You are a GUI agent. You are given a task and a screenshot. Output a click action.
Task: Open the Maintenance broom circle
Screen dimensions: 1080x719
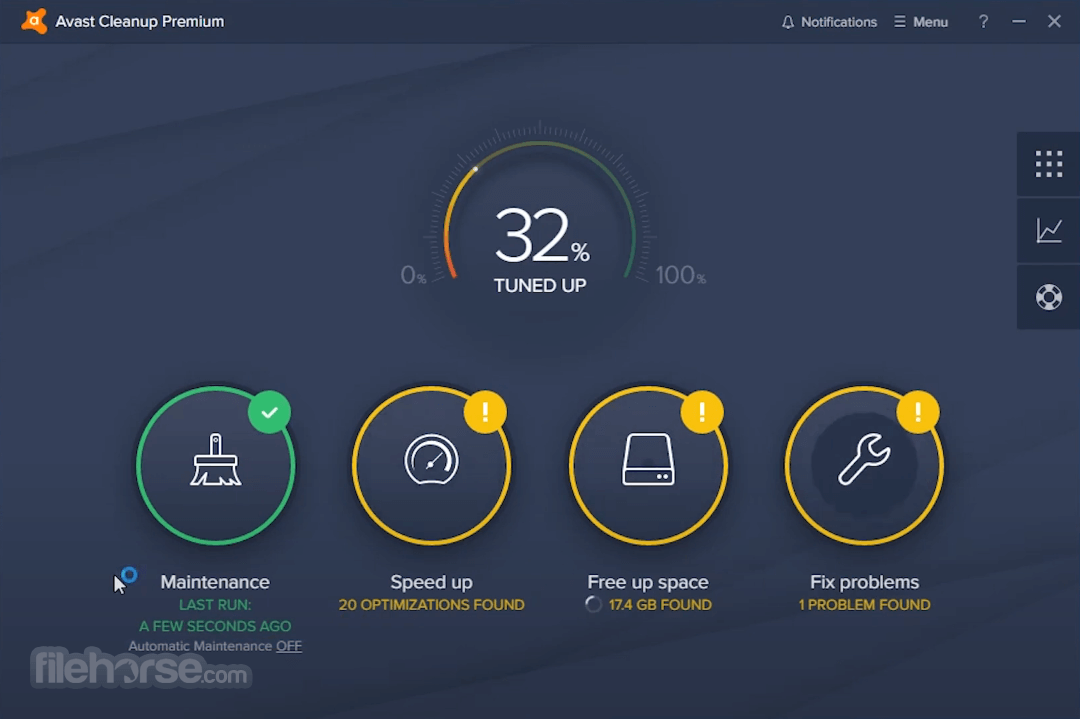coord(216,466)
